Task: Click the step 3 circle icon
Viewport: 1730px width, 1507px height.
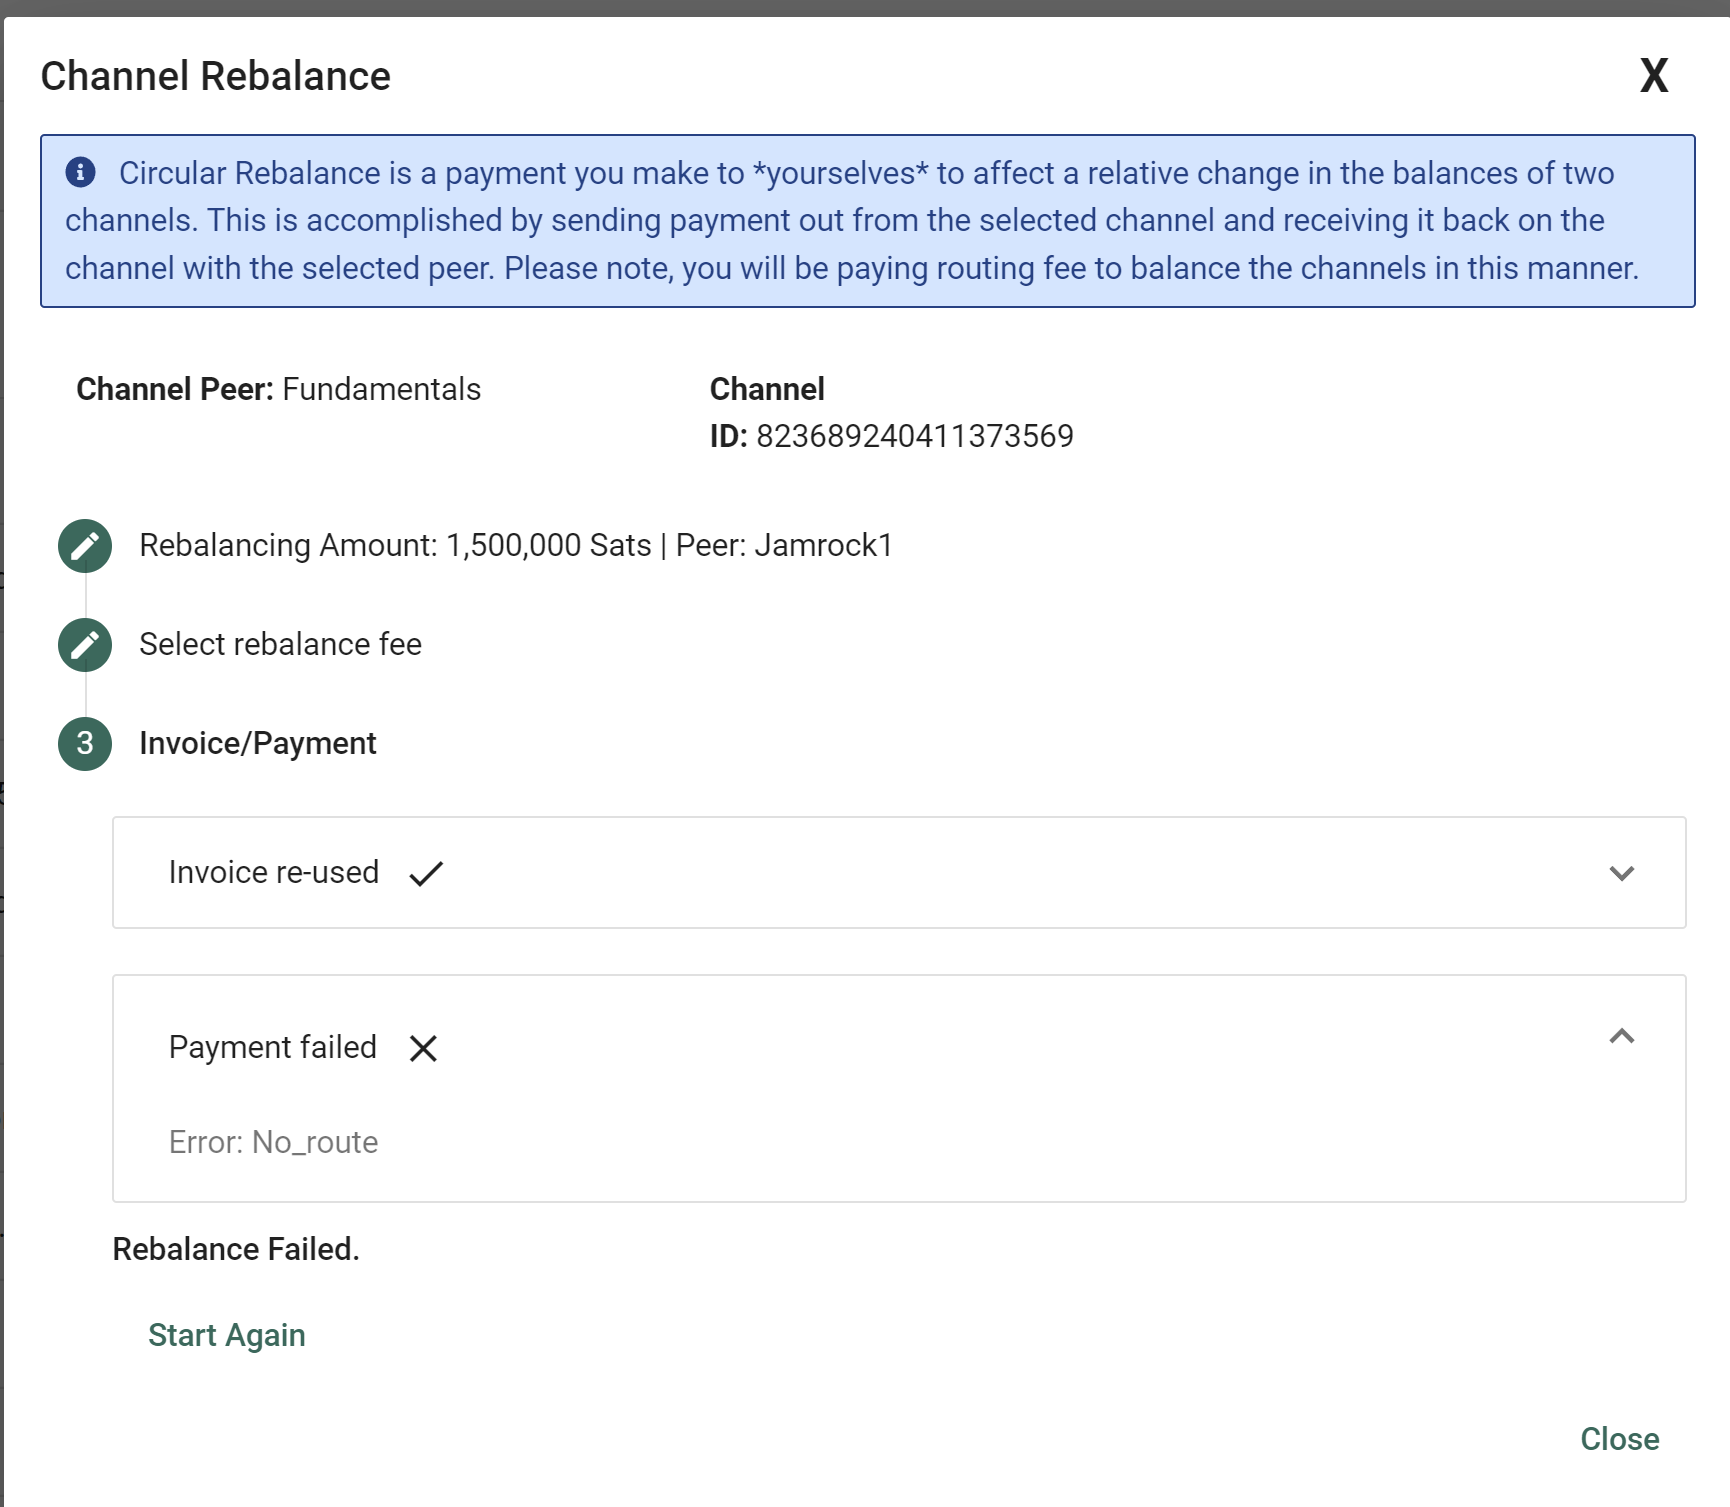Action: click(x=85, y=744)
